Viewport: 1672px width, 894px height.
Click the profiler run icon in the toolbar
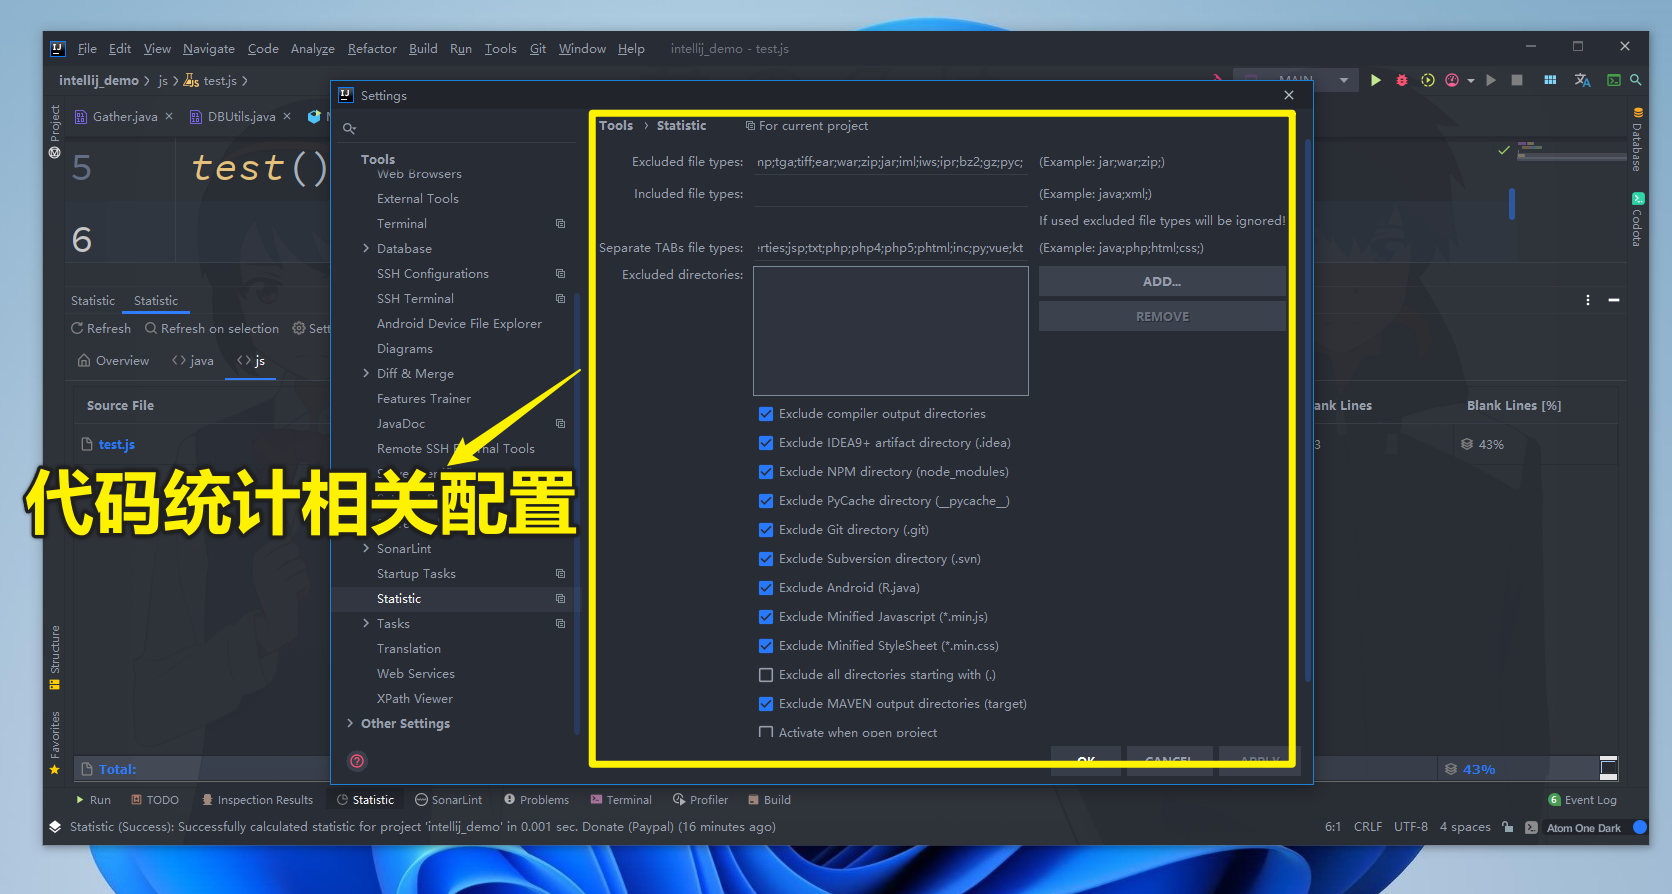1452,80
